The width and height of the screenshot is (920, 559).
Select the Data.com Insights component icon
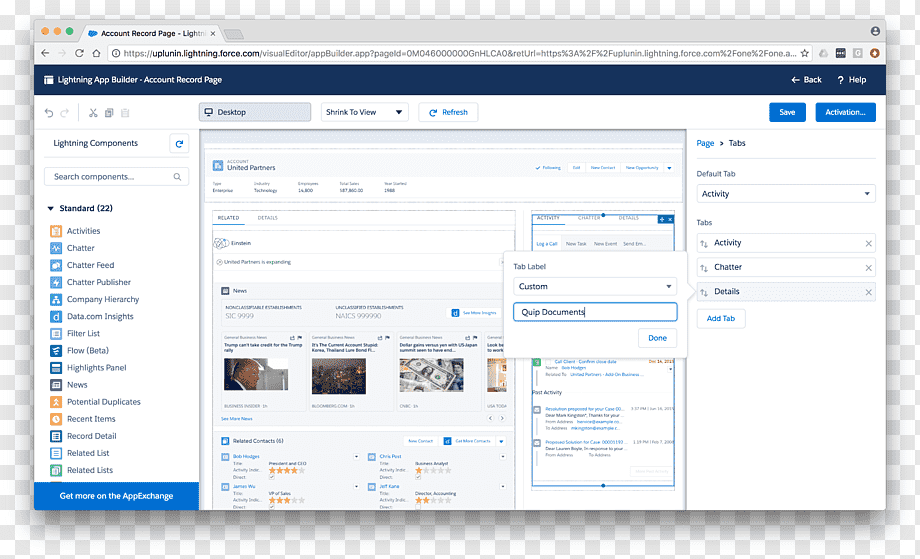(56, 317)
